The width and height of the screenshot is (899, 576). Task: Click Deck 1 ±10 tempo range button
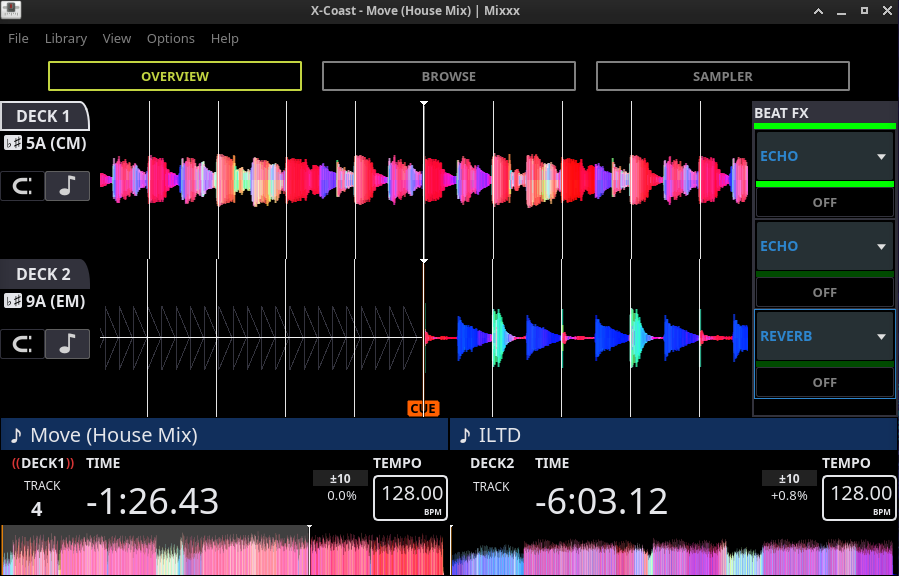coord(341,478)
